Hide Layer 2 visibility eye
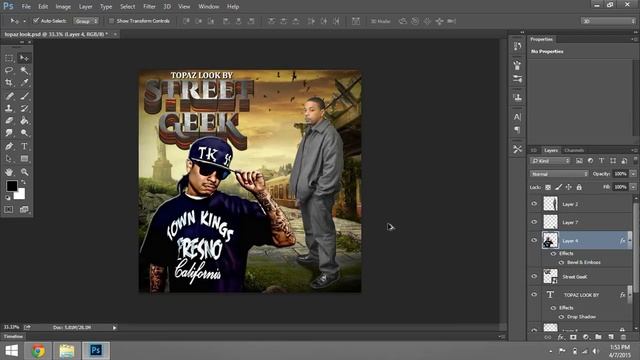The width and height of the screenshot is (640, 360). pos(534,204)
